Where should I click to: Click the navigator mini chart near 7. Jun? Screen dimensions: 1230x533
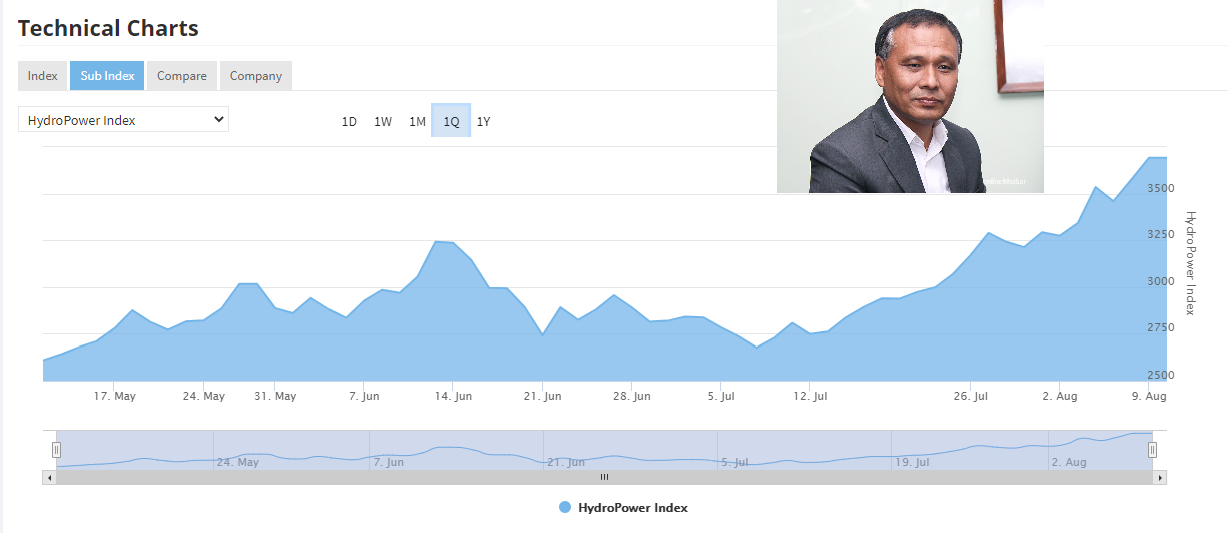(x=389, y=455)
